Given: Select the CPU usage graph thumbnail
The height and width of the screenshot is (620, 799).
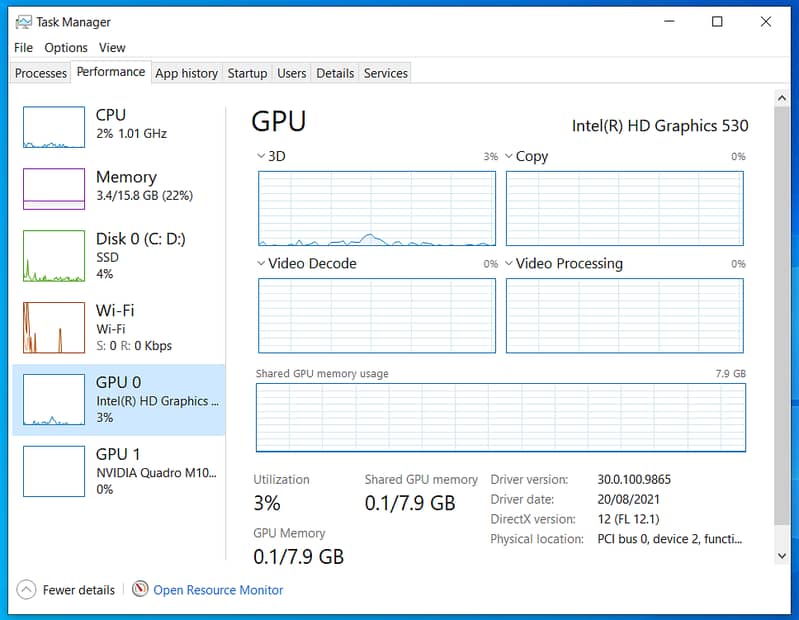Looking at the screenshot, I should (54, 128).
